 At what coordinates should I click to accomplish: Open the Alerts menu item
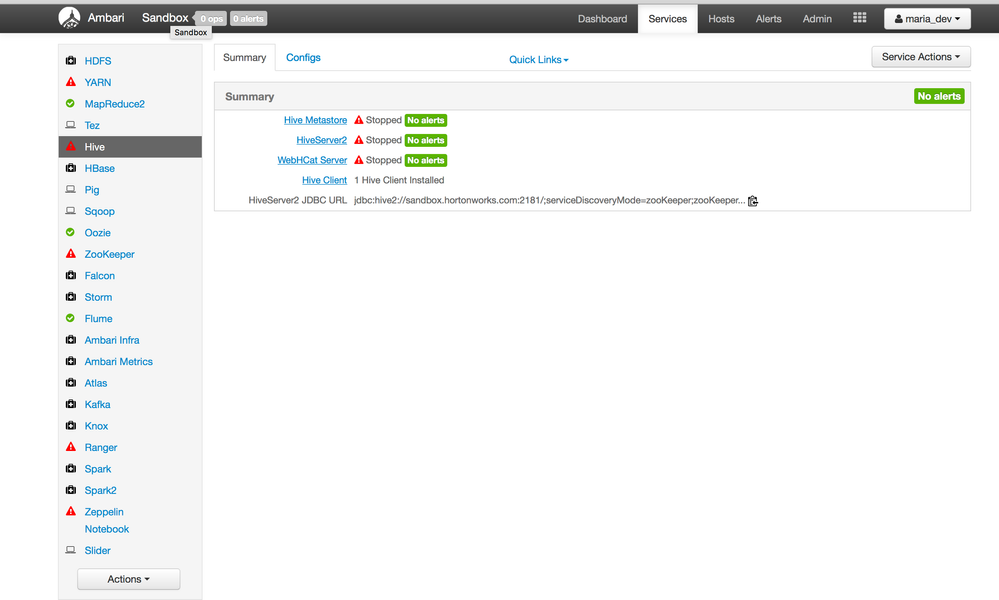[768, 18]
